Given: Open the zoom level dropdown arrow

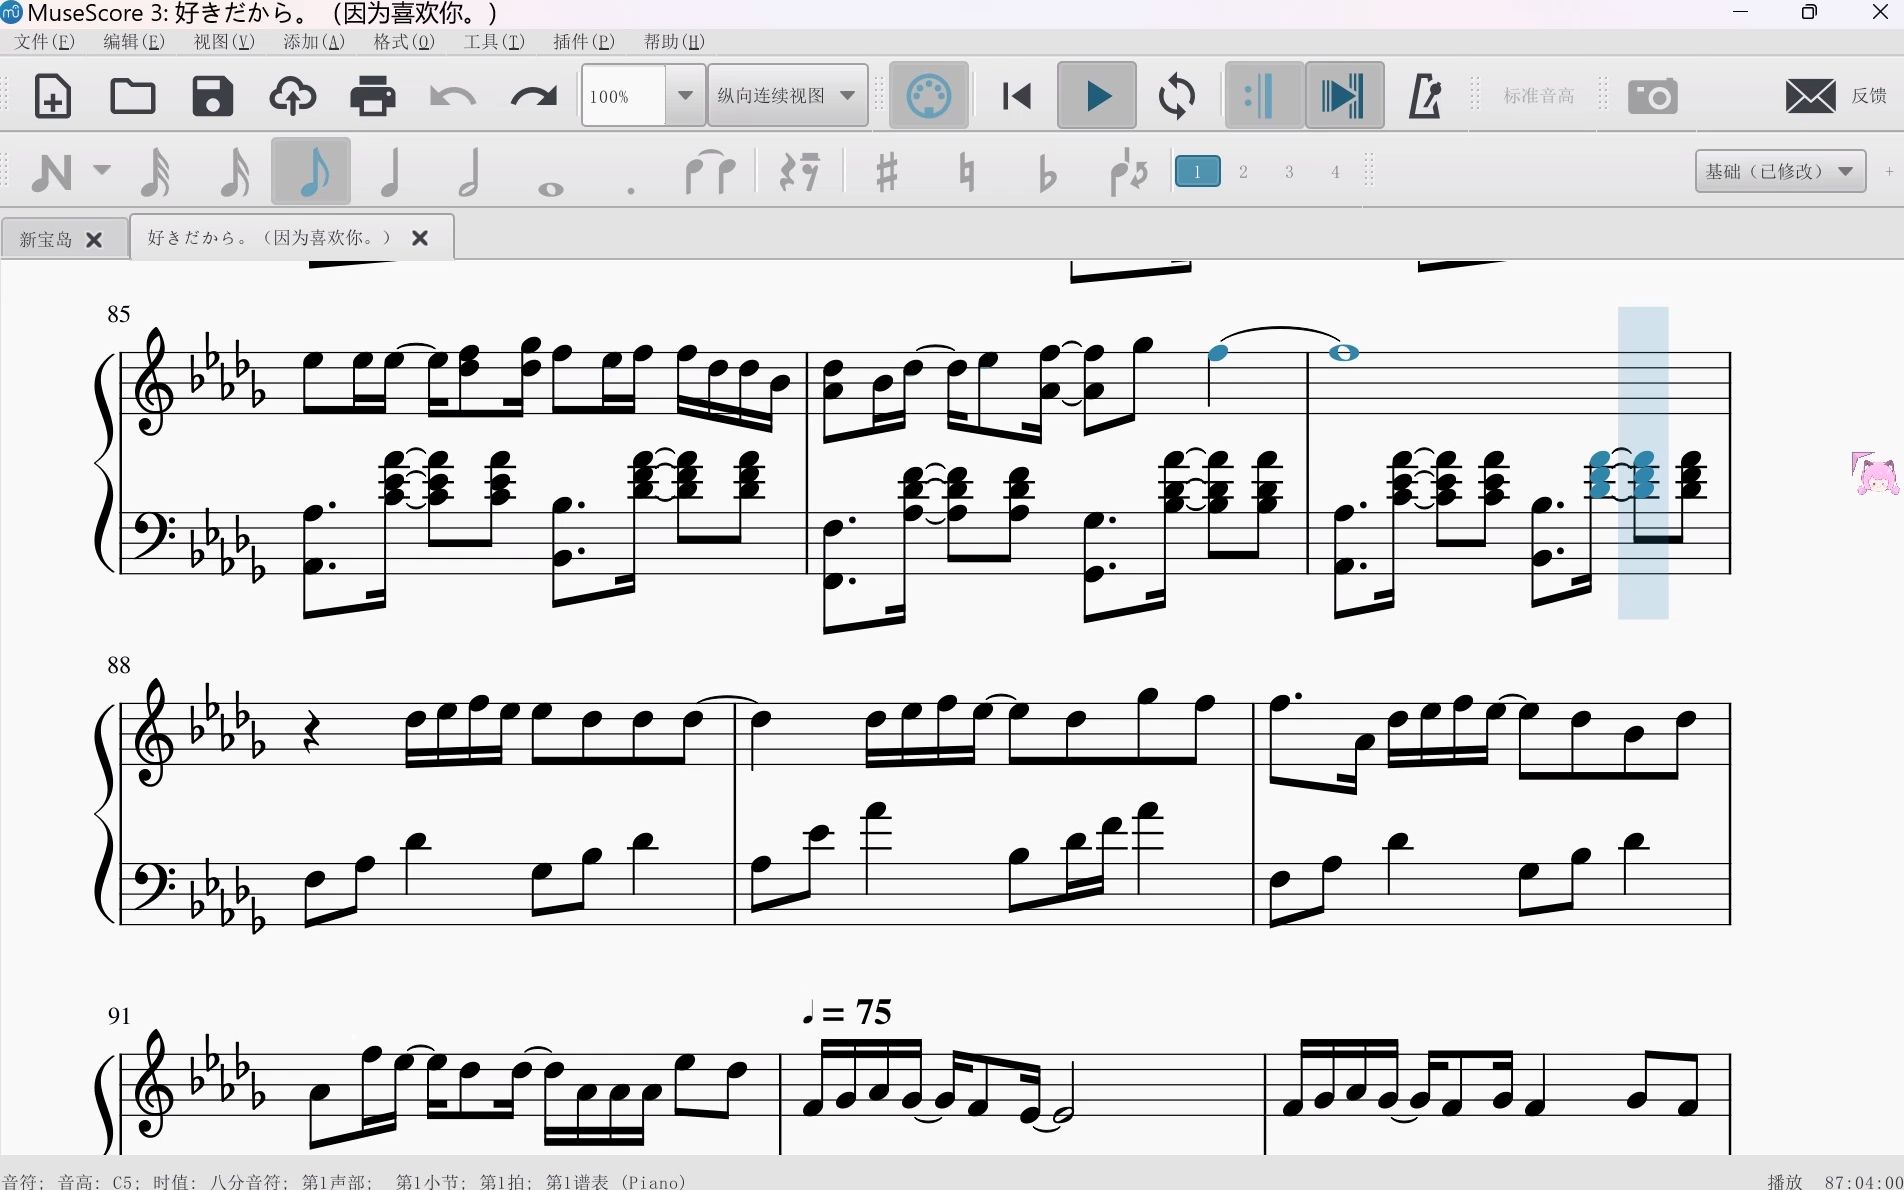Looking at the screenshot, I should (685, 96).
